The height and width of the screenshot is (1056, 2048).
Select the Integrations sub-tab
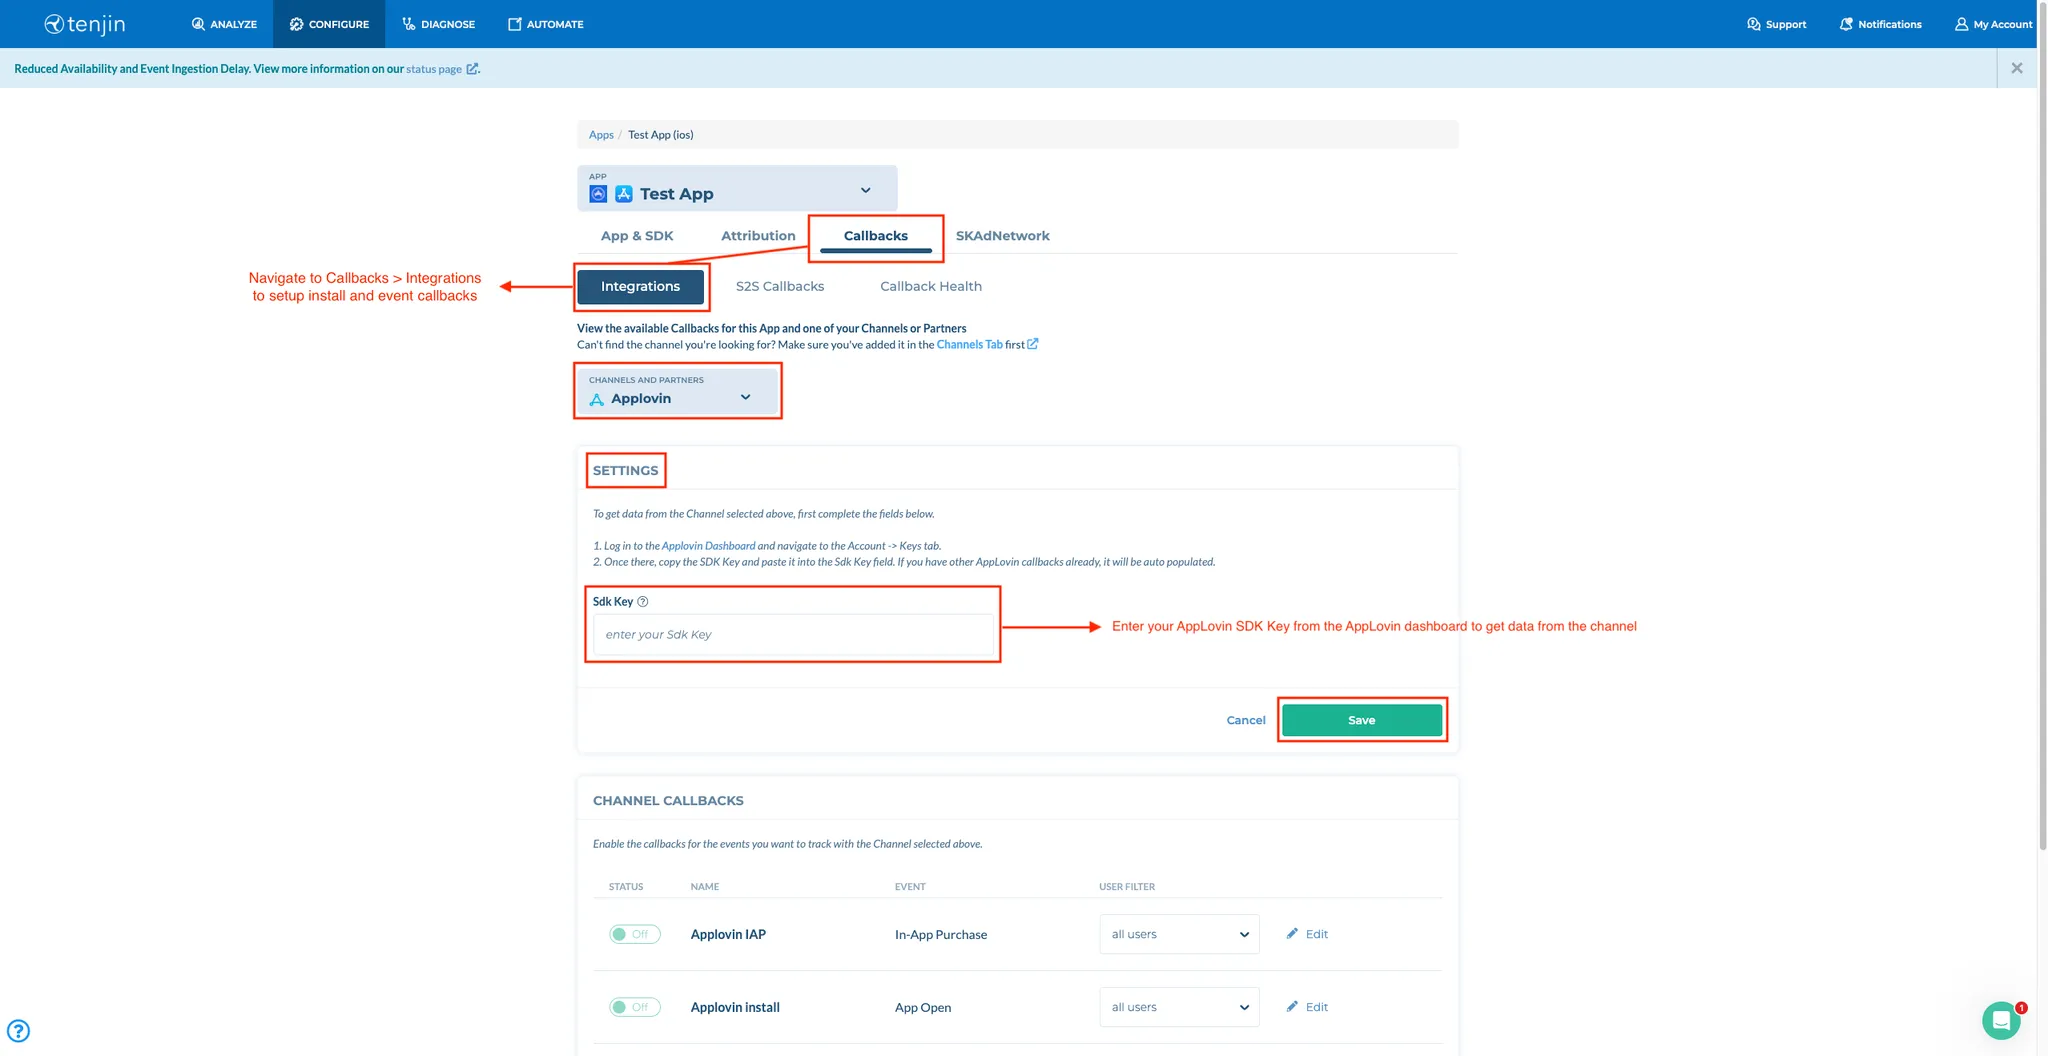point(640,286)
